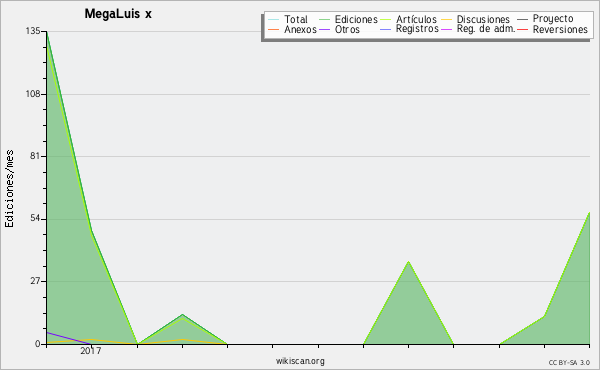
Task: Click the y-axis value 54
Action: tap(35, 218)
